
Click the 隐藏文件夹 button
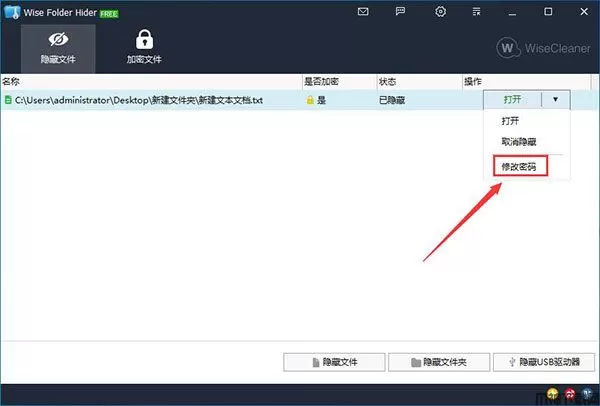pos(439,362)
